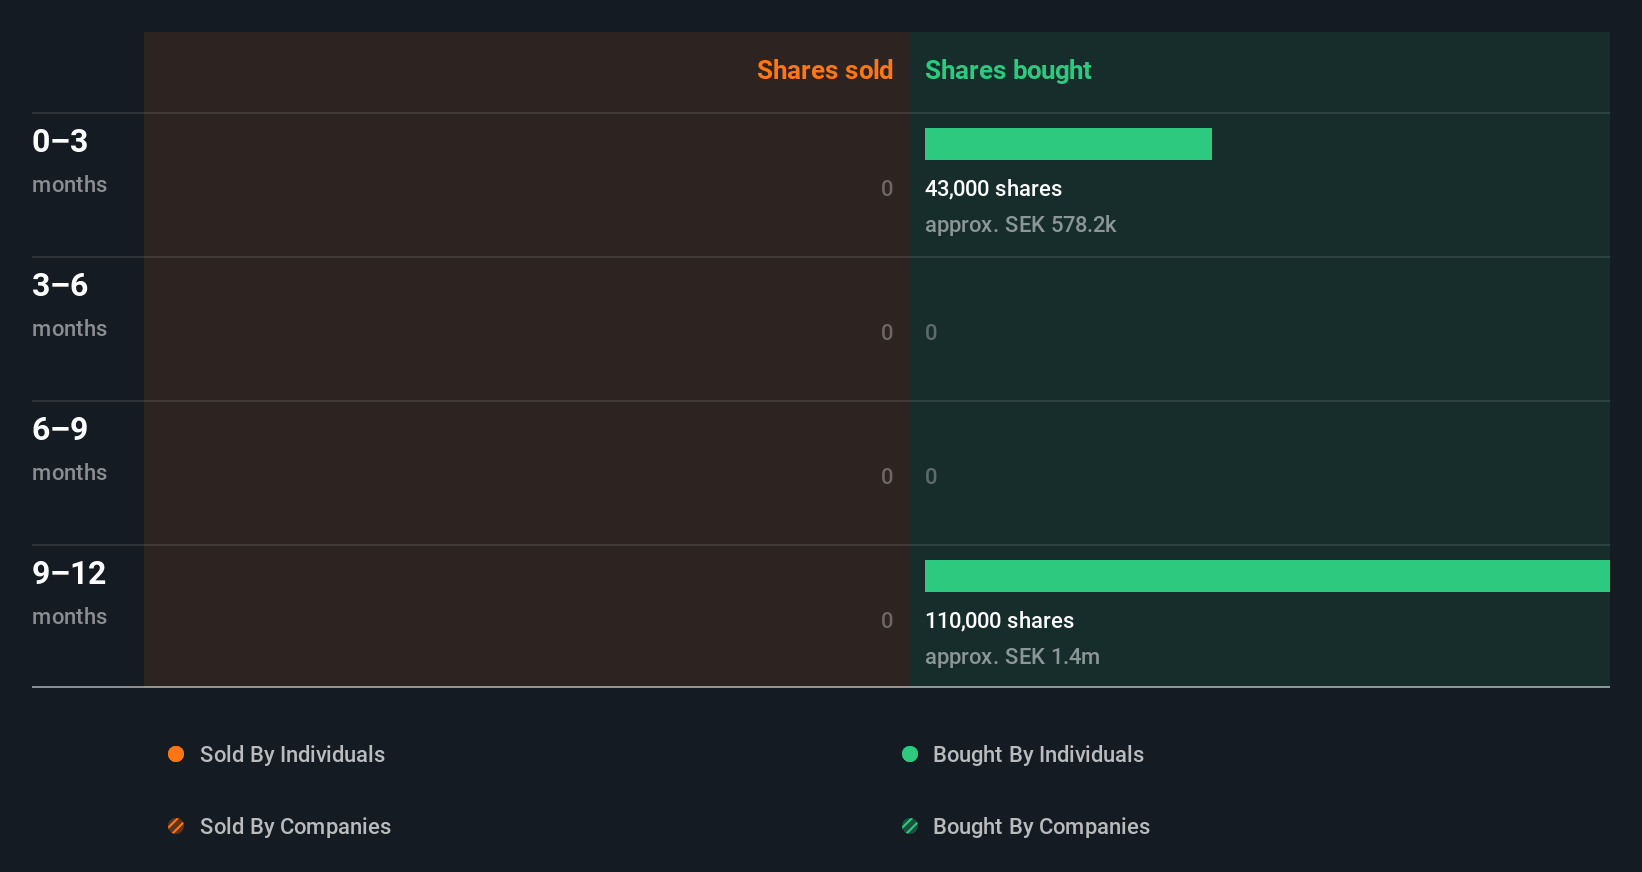Click the 9–12 months green bought bar
Viewport: 1642px width, 872px height.
(x=1267, y=576)
